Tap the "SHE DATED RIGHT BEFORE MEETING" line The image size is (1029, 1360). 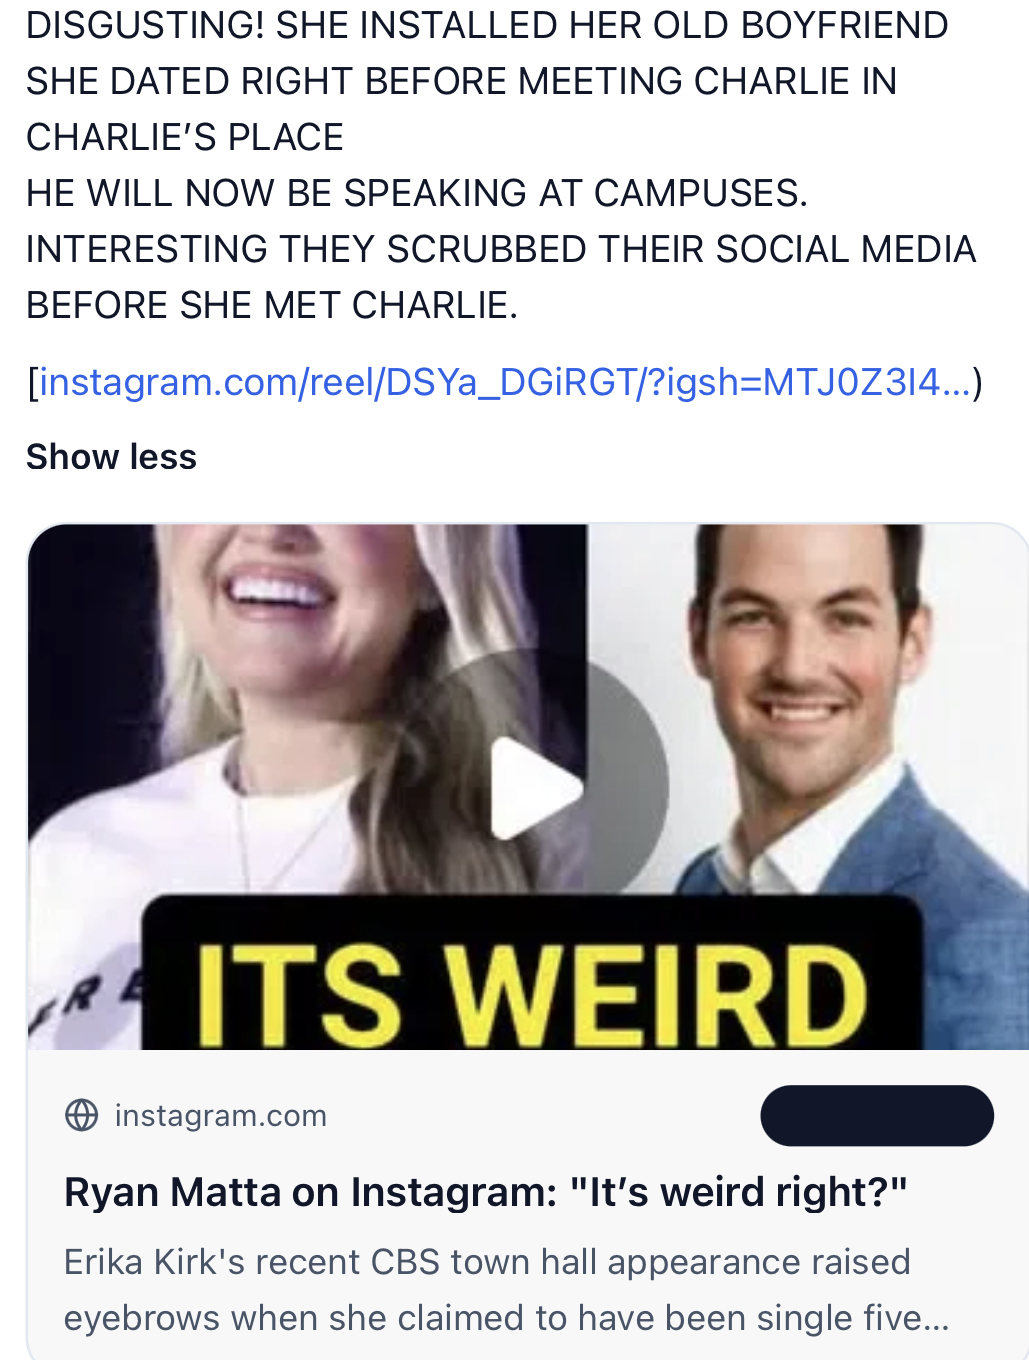(x=461, y=81)
